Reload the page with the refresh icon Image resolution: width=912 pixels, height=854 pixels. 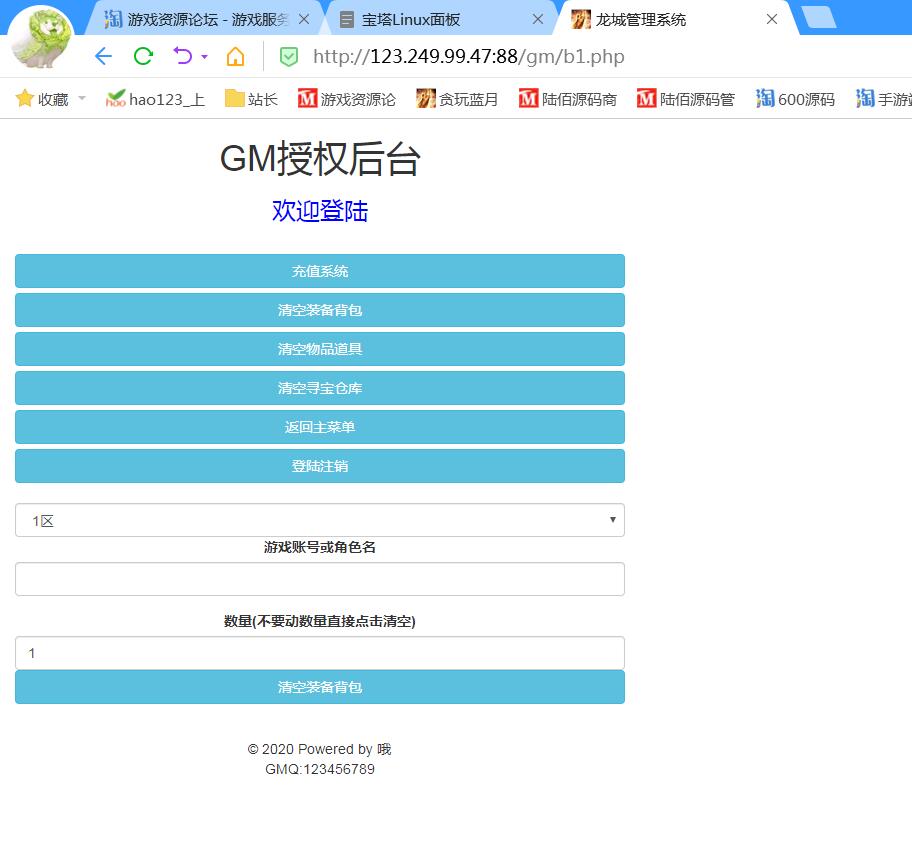143,56
